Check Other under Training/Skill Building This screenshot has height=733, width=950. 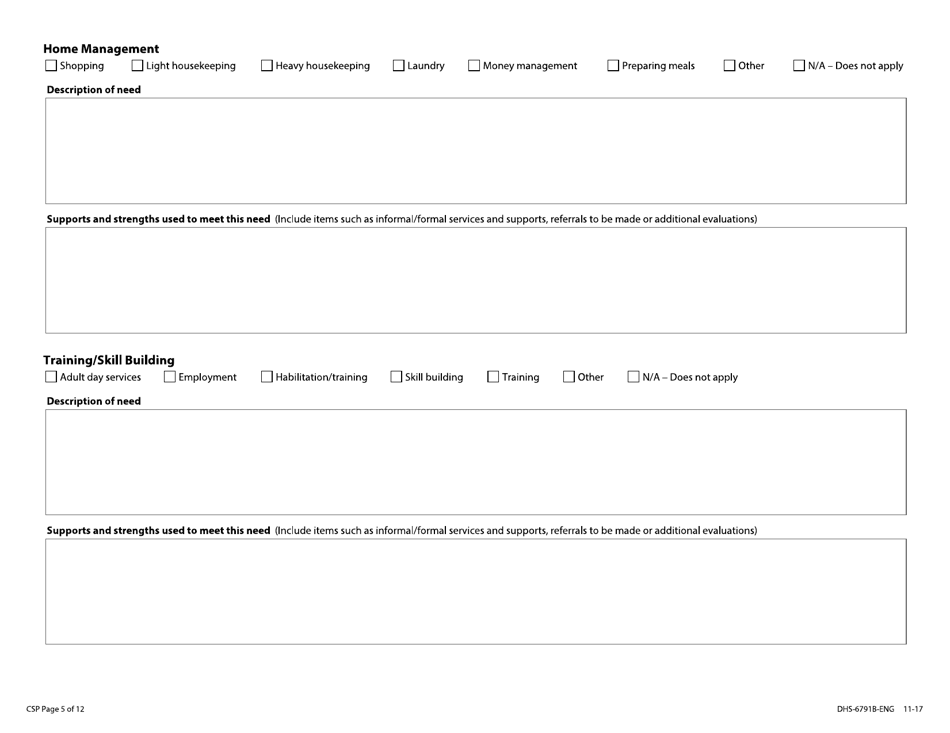pyautogui.click(x=569, y=377)
